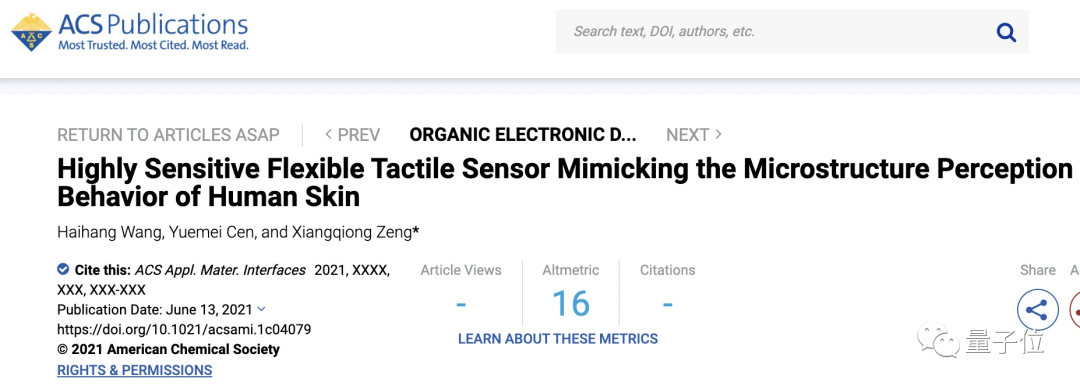
Task: Click the left chevron beside PREV
Action: (329, 134)
